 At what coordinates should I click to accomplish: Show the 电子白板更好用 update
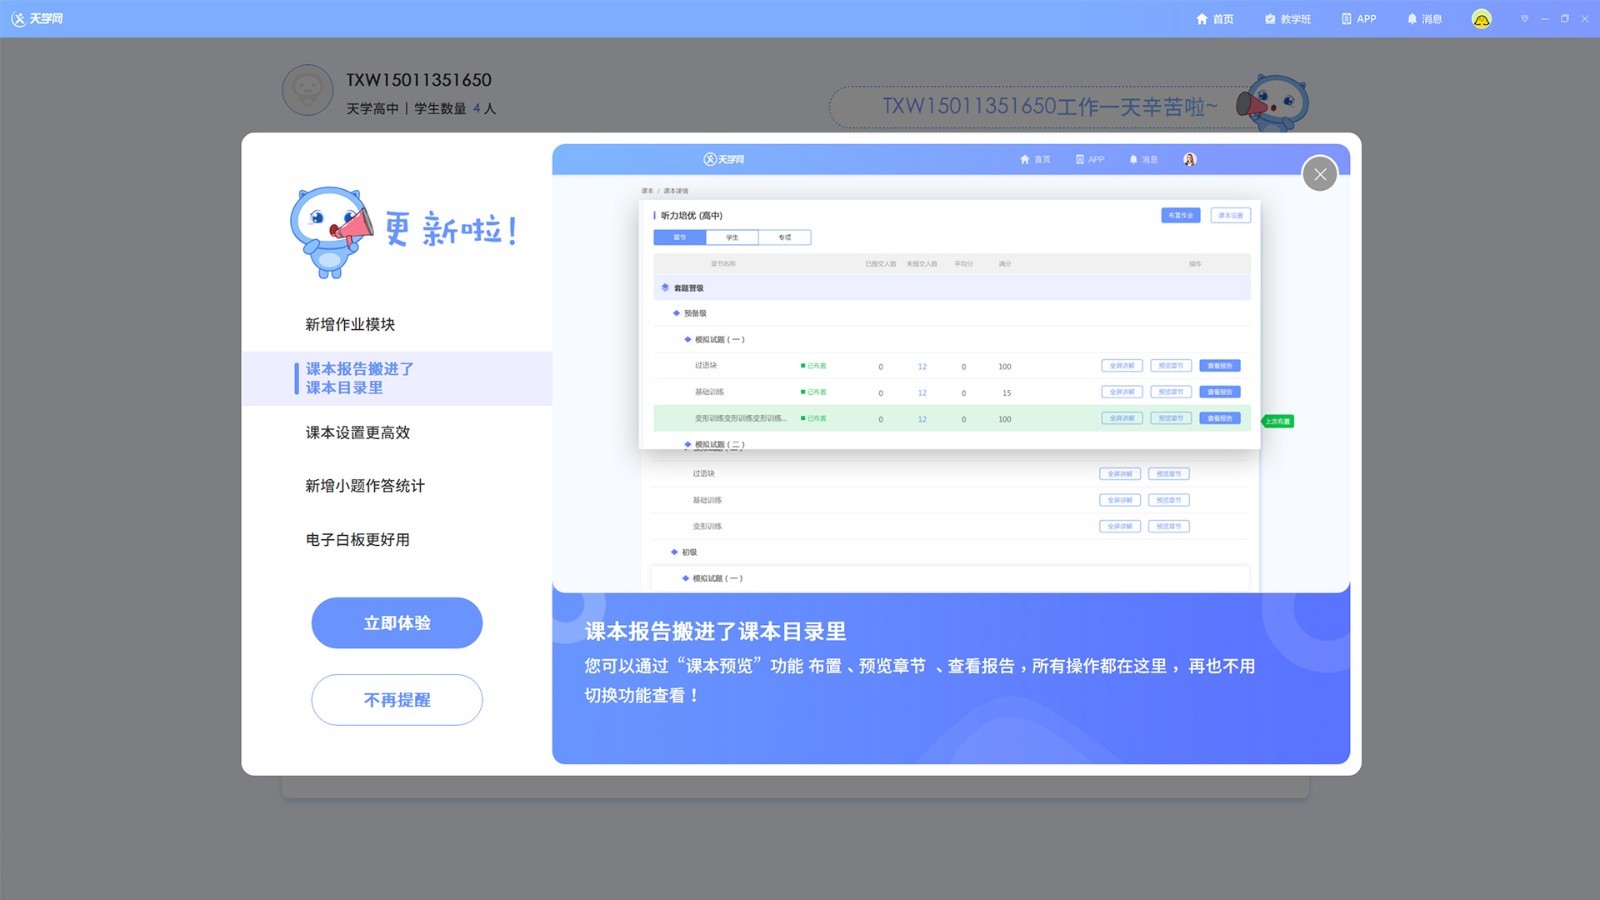pyautogui.click(x=358, y=540)
